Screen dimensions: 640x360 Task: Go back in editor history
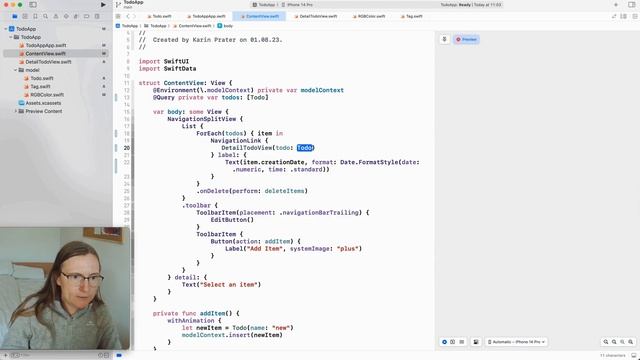[x=128, y=16]
